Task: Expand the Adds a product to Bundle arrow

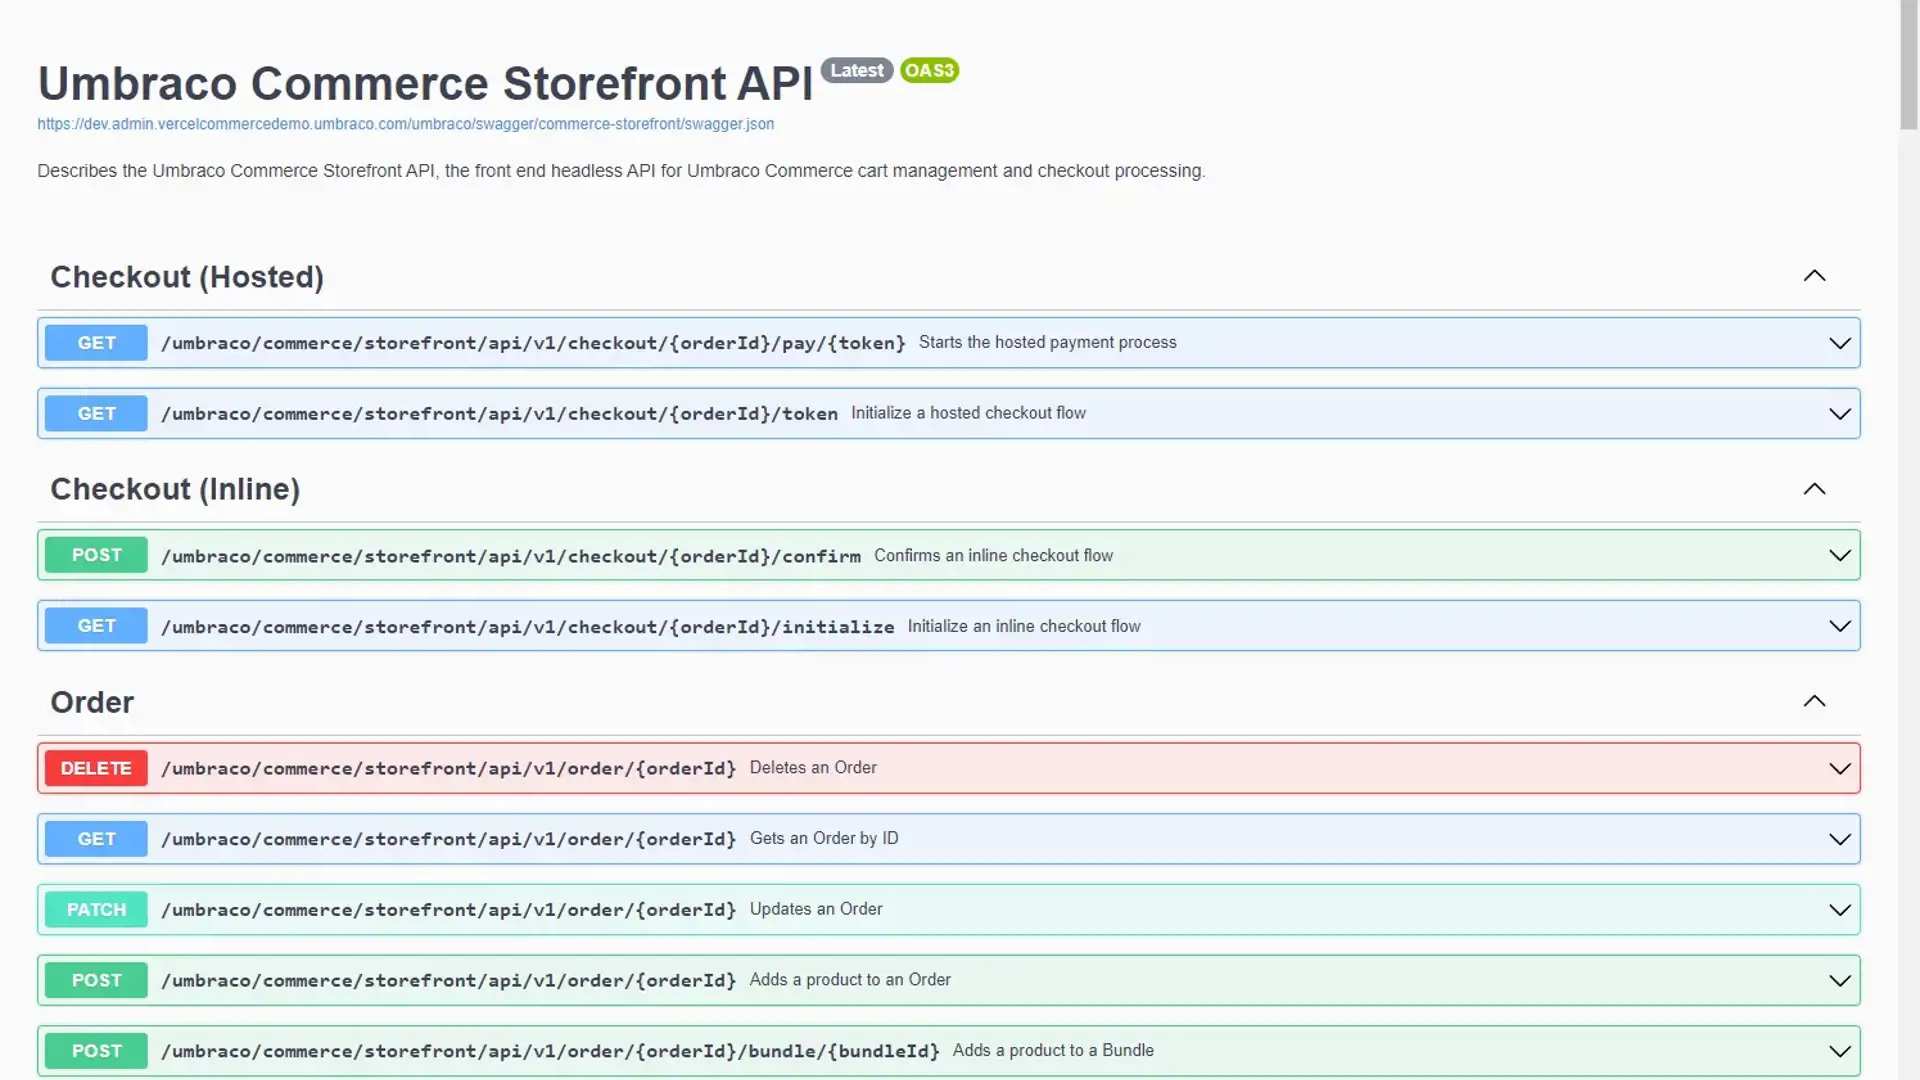Action: (1839, 1051)
